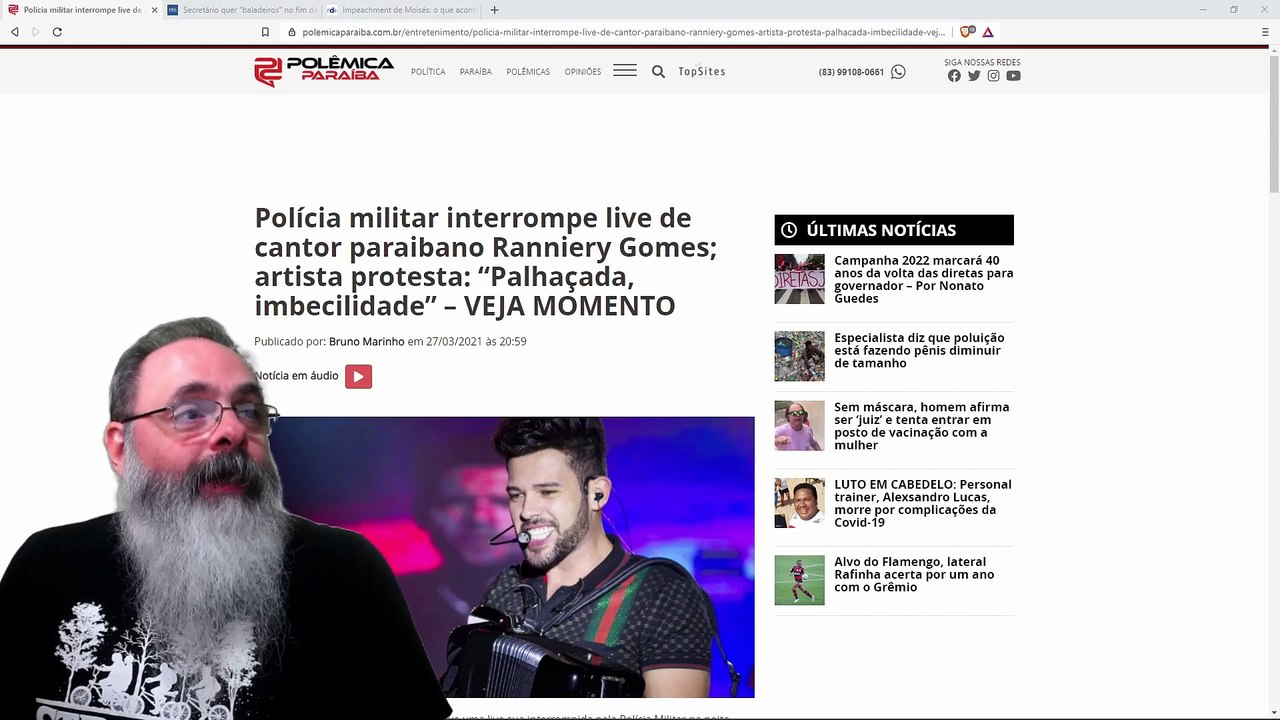Play the Notícia em áudio button
This screenshot has width=1280, height=720.
358,376
